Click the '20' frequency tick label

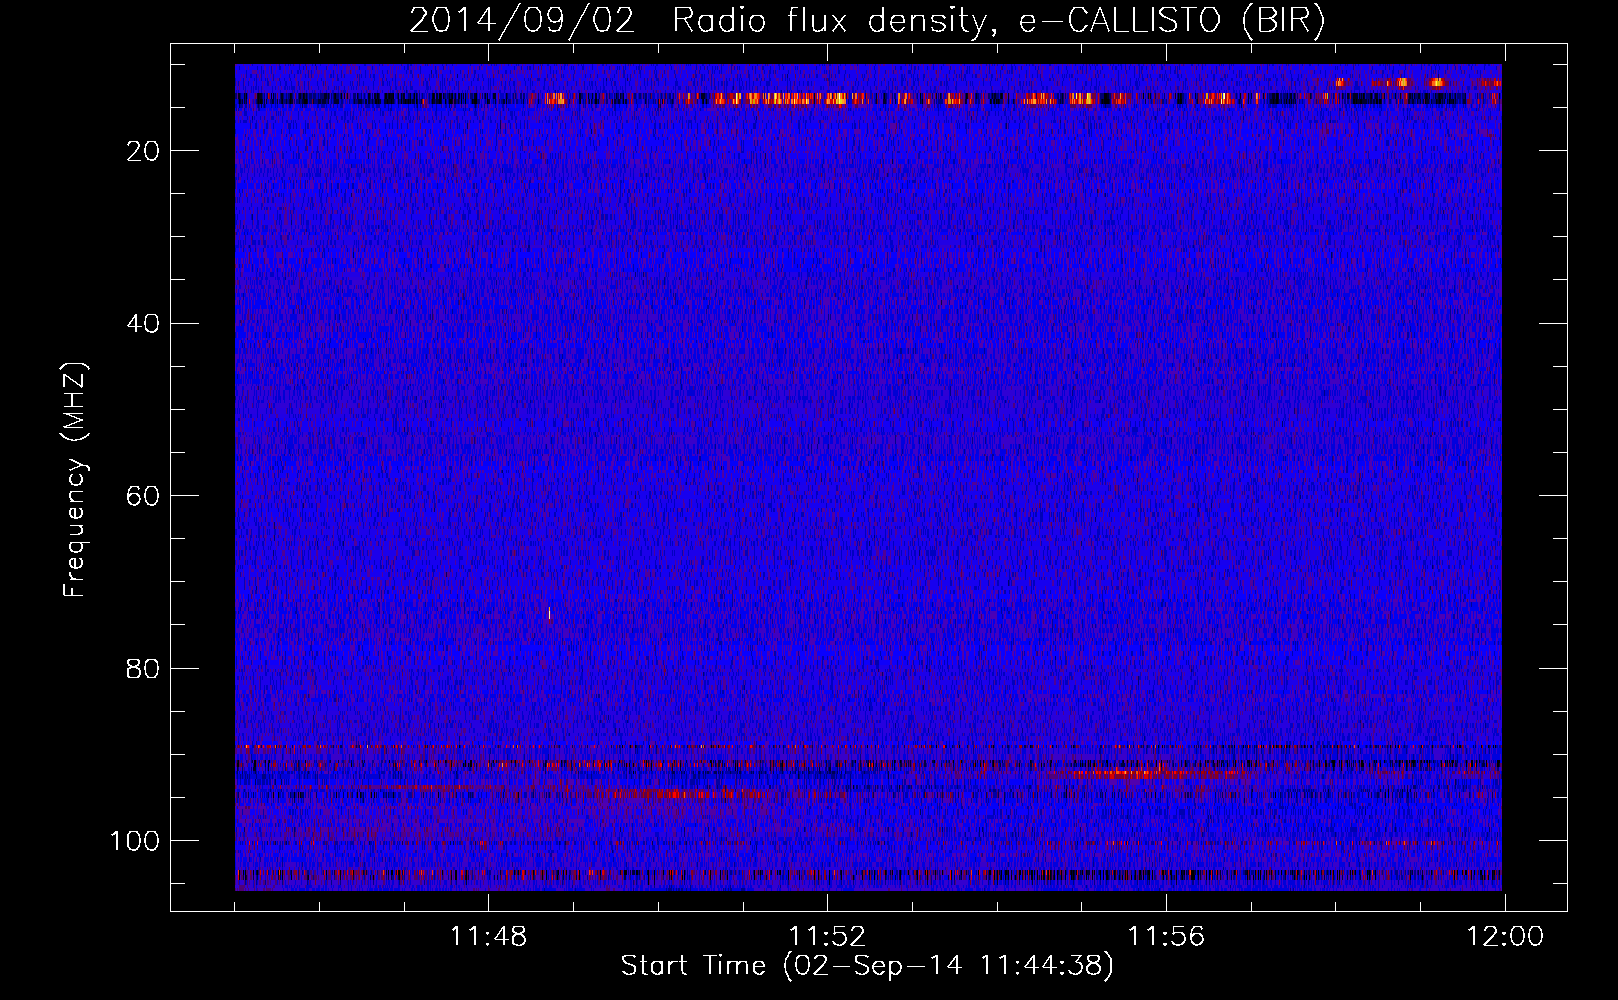click(144, 151)
